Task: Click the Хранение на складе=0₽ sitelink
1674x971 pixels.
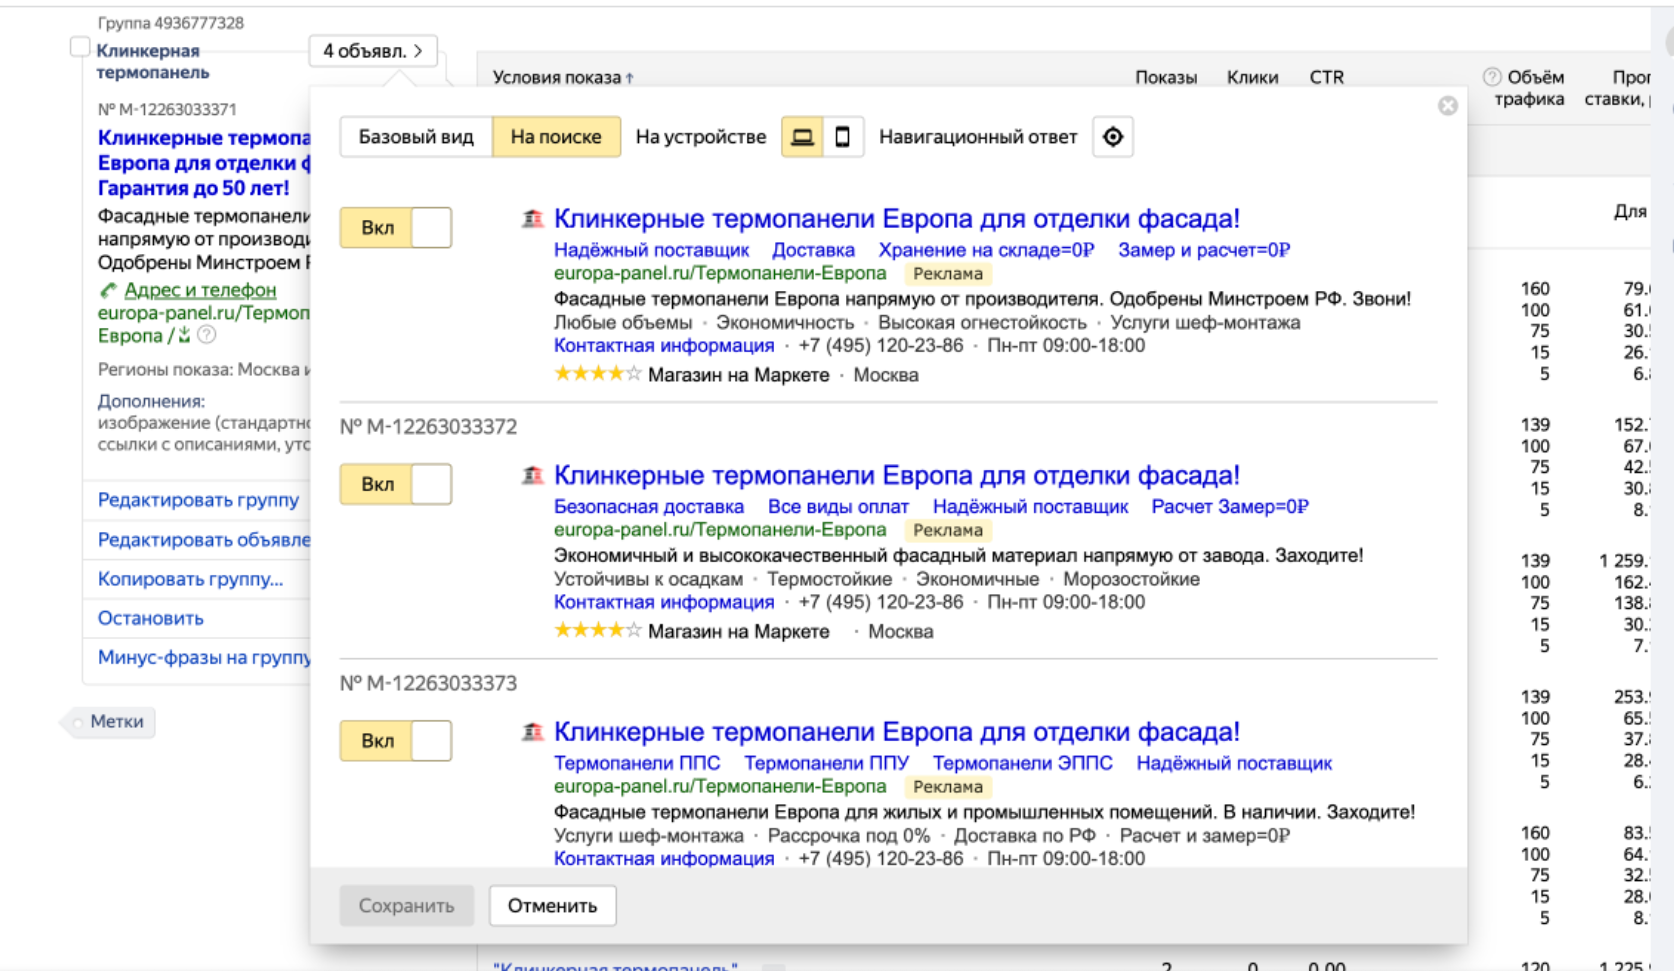Action: [986, 250]
